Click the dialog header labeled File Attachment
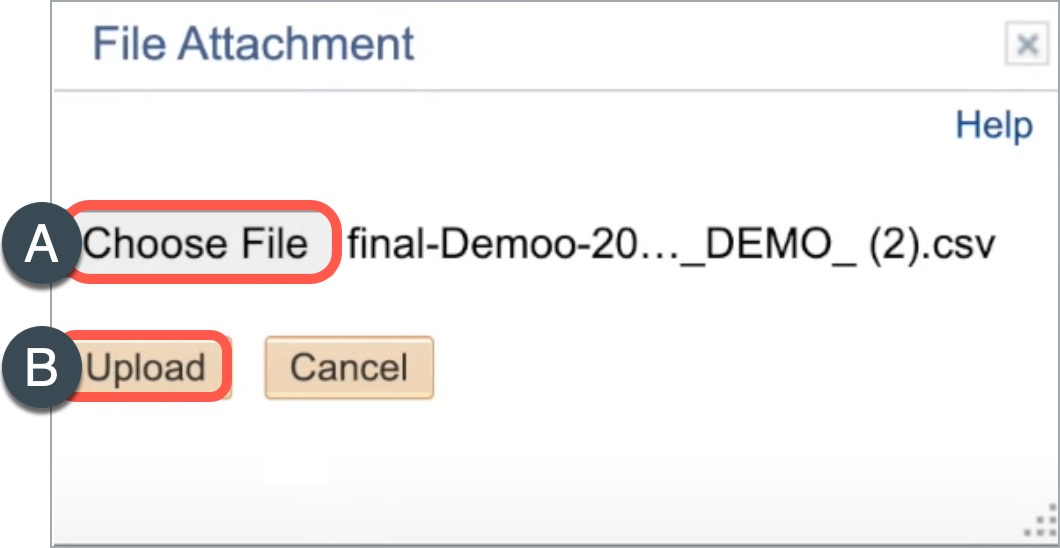Image resolution: width=1060 pixels, height=548 pixels. [253, 45]
